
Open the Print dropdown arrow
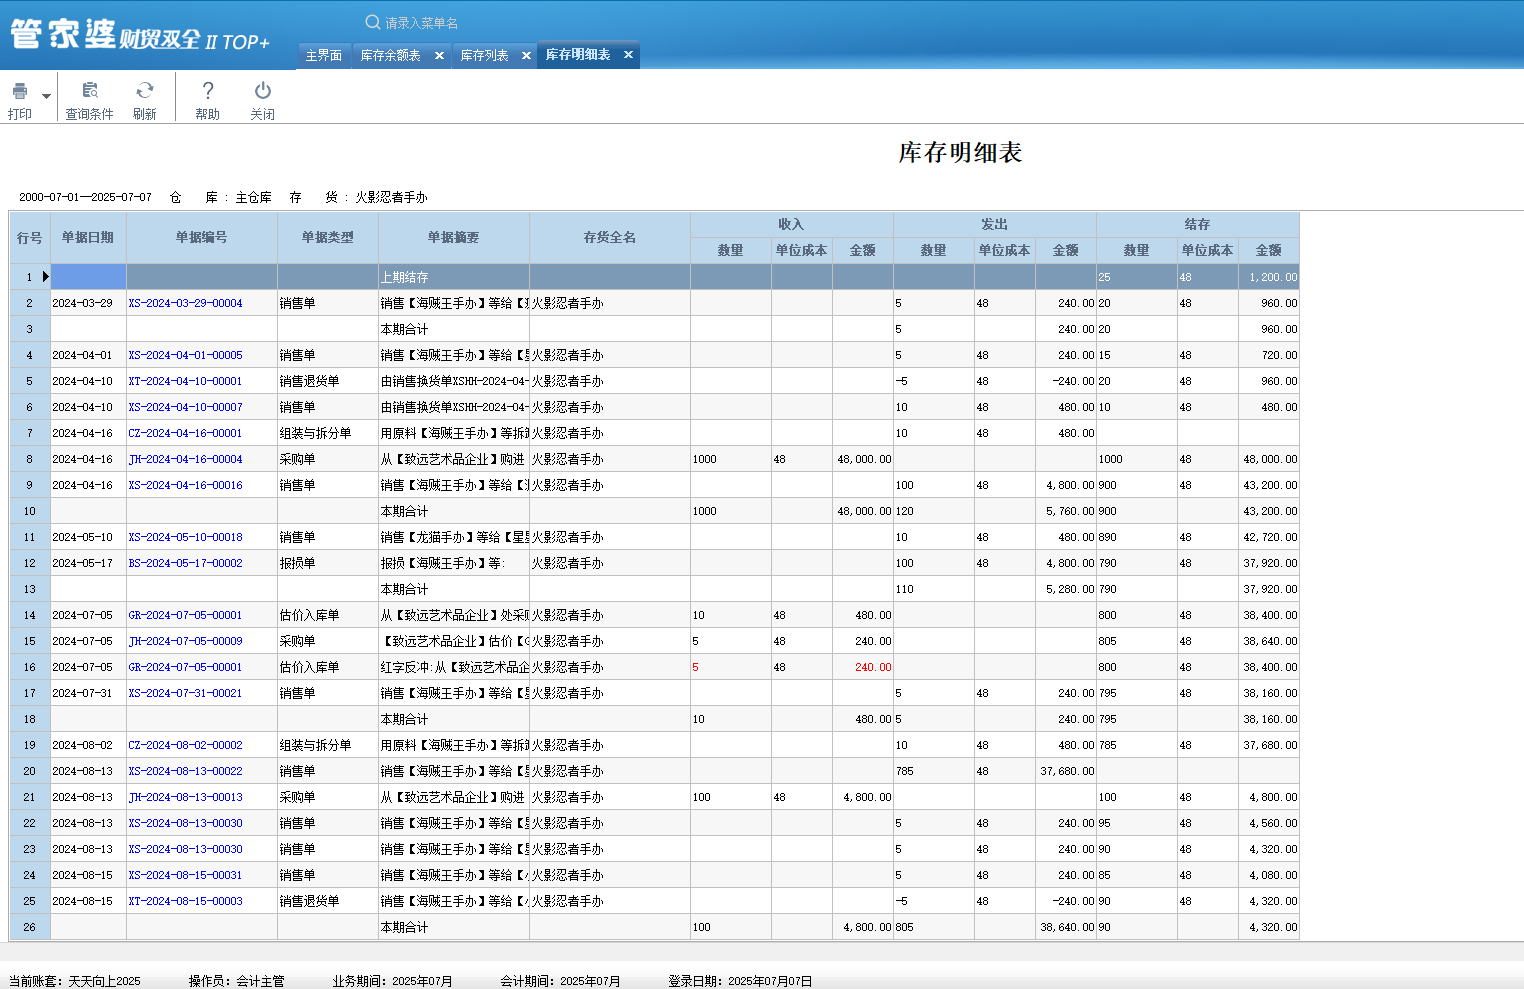[x=46, y=97]
